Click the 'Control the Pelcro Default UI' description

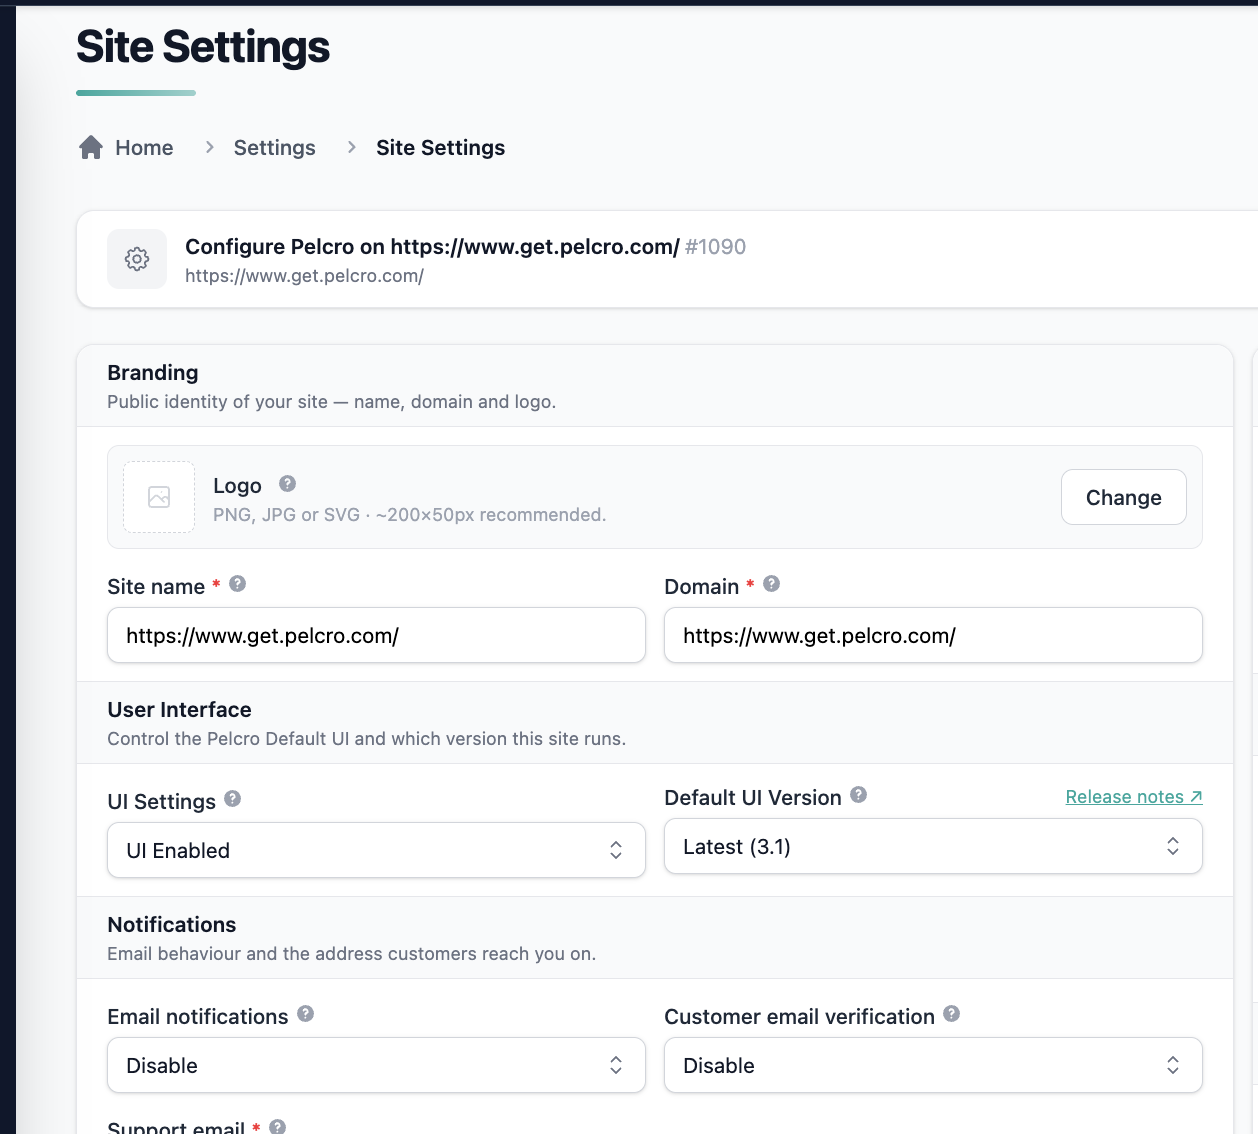tap(366, 739)
